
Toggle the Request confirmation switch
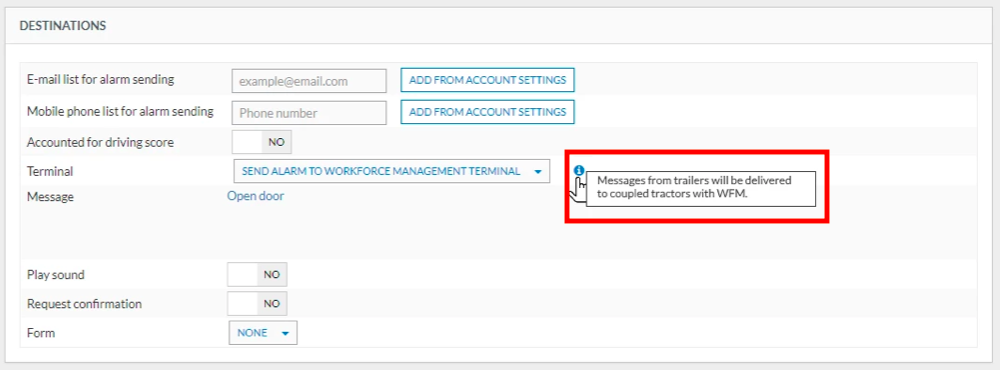pos(258,304)
